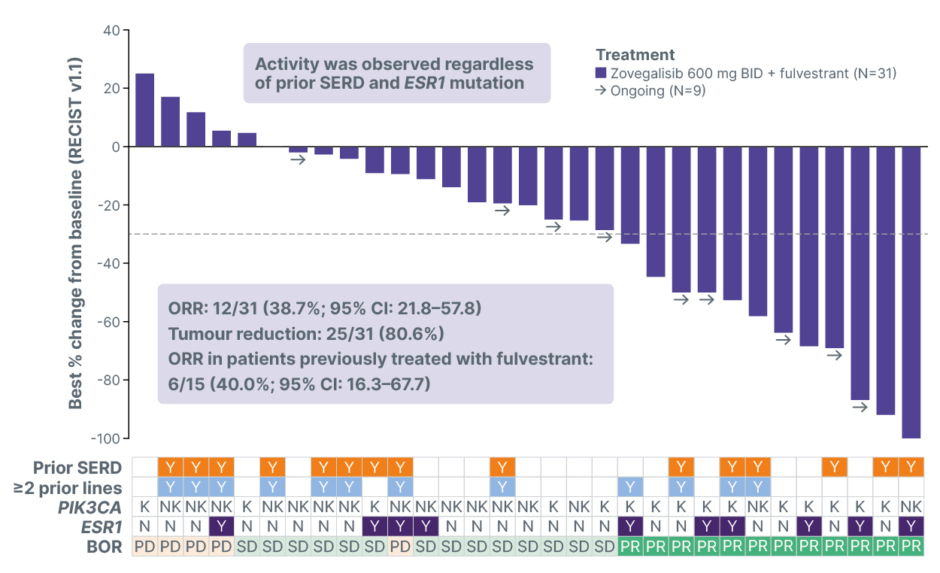Click the purple Zovegalisib legend color swatch
The height and width of the screenshot is (573, 940).
point(601,72)
